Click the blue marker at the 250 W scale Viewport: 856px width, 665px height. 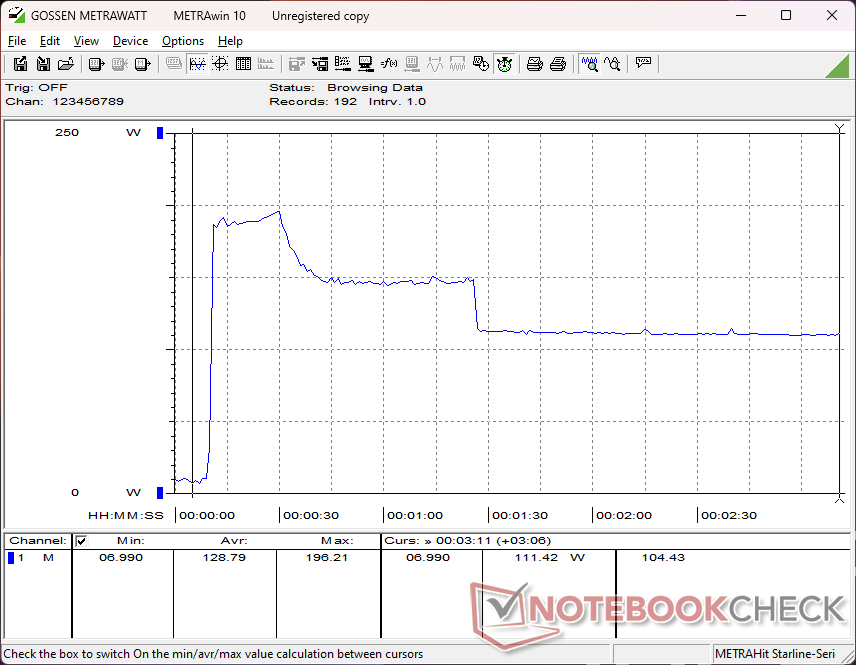(160, 133)
